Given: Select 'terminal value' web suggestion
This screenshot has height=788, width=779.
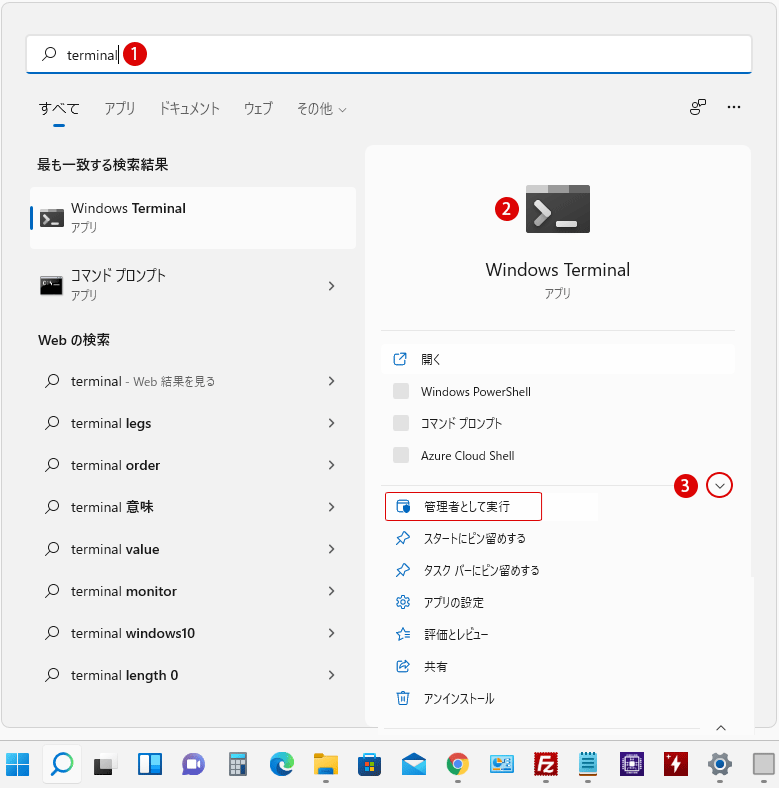Looking at the screenshot, I should tap(193, 549).
